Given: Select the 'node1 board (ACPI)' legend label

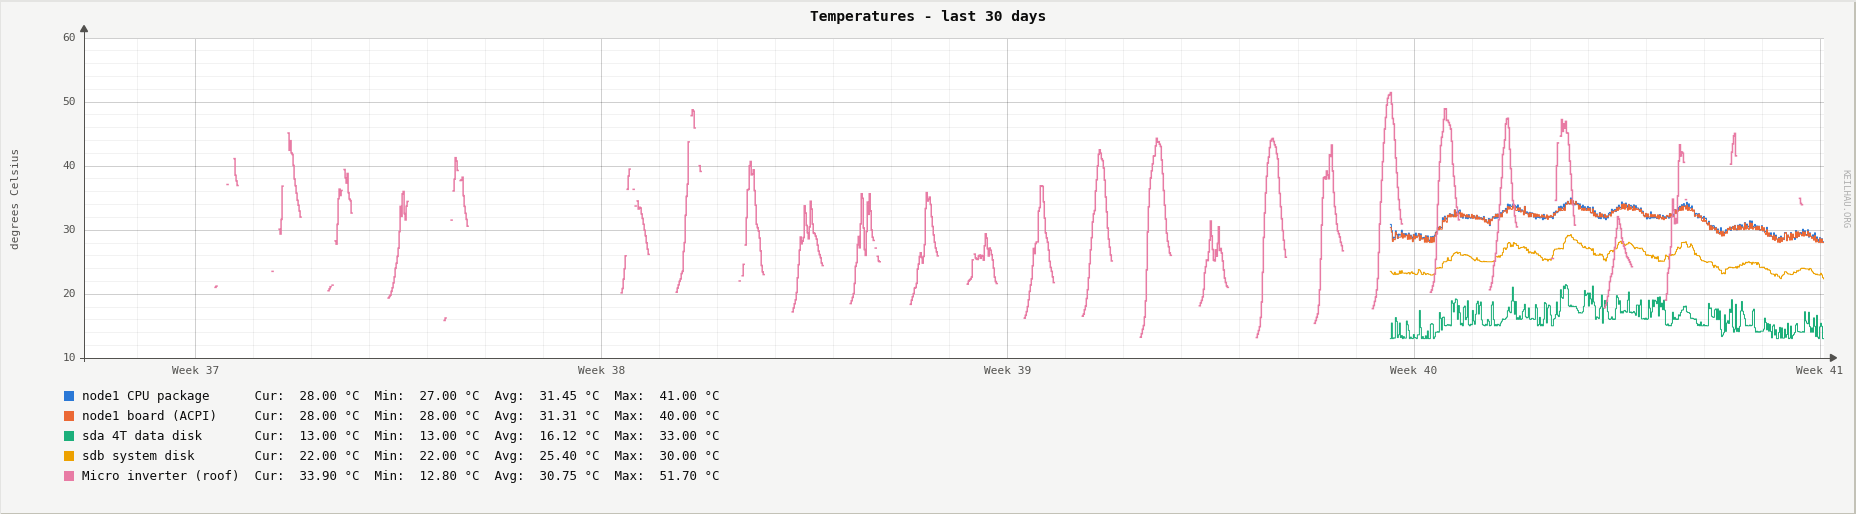Looking at the screenshot, I should click(149, 416).
